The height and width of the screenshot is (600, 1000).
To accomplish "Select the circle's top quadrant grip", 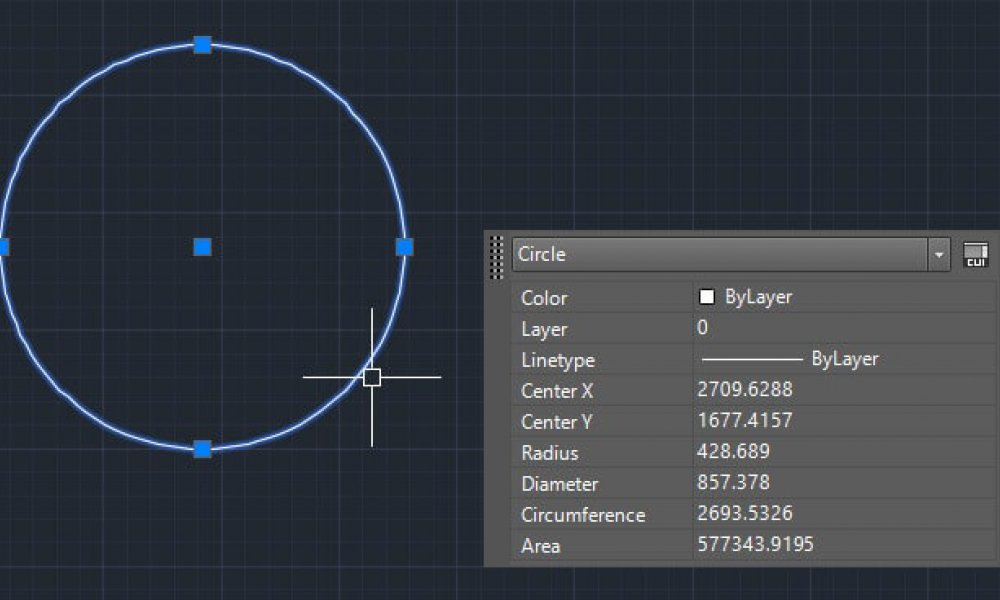I will [x=202, y=44].
